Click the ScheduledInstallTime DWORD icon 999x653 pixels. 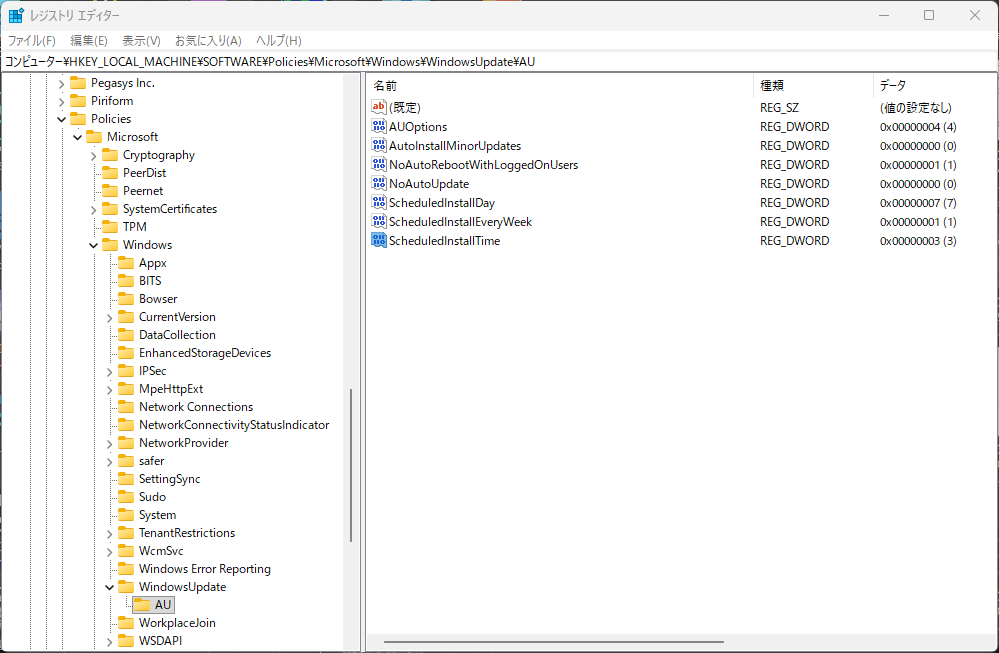click(378, 241)
